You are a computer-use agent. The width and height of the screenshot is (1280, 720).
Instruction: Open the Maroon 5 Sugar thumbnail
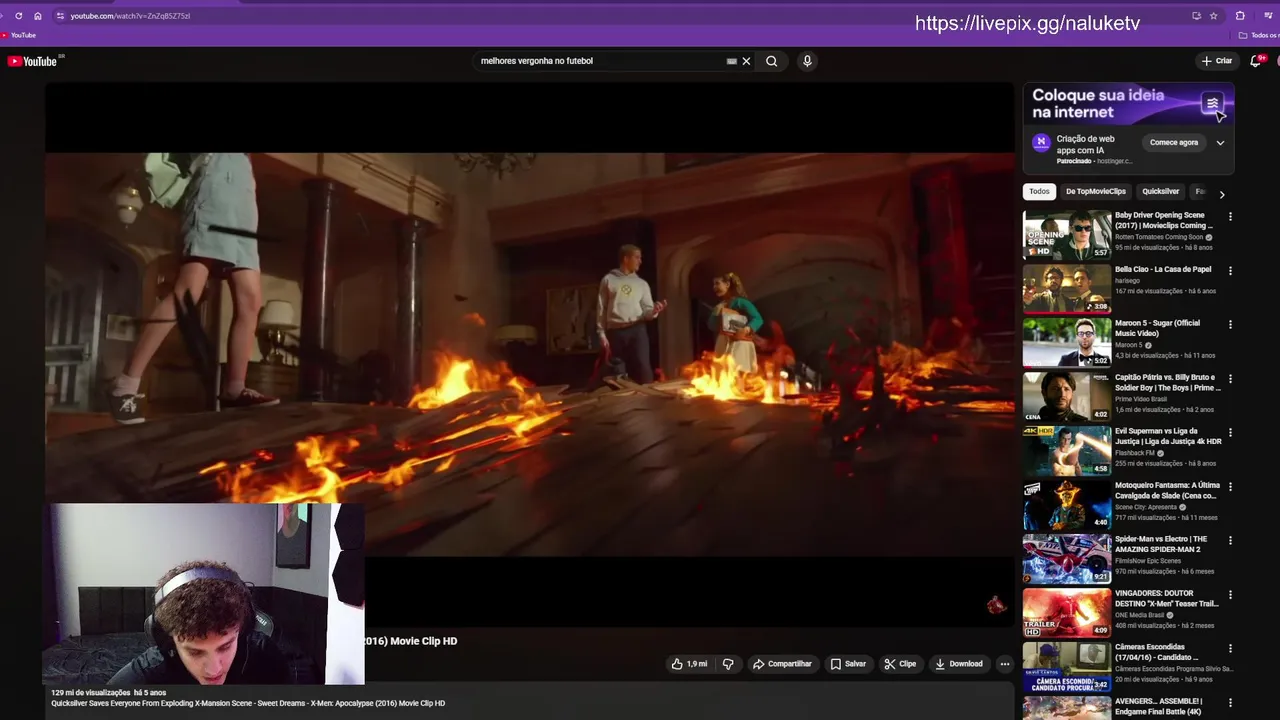point(1067,342)
